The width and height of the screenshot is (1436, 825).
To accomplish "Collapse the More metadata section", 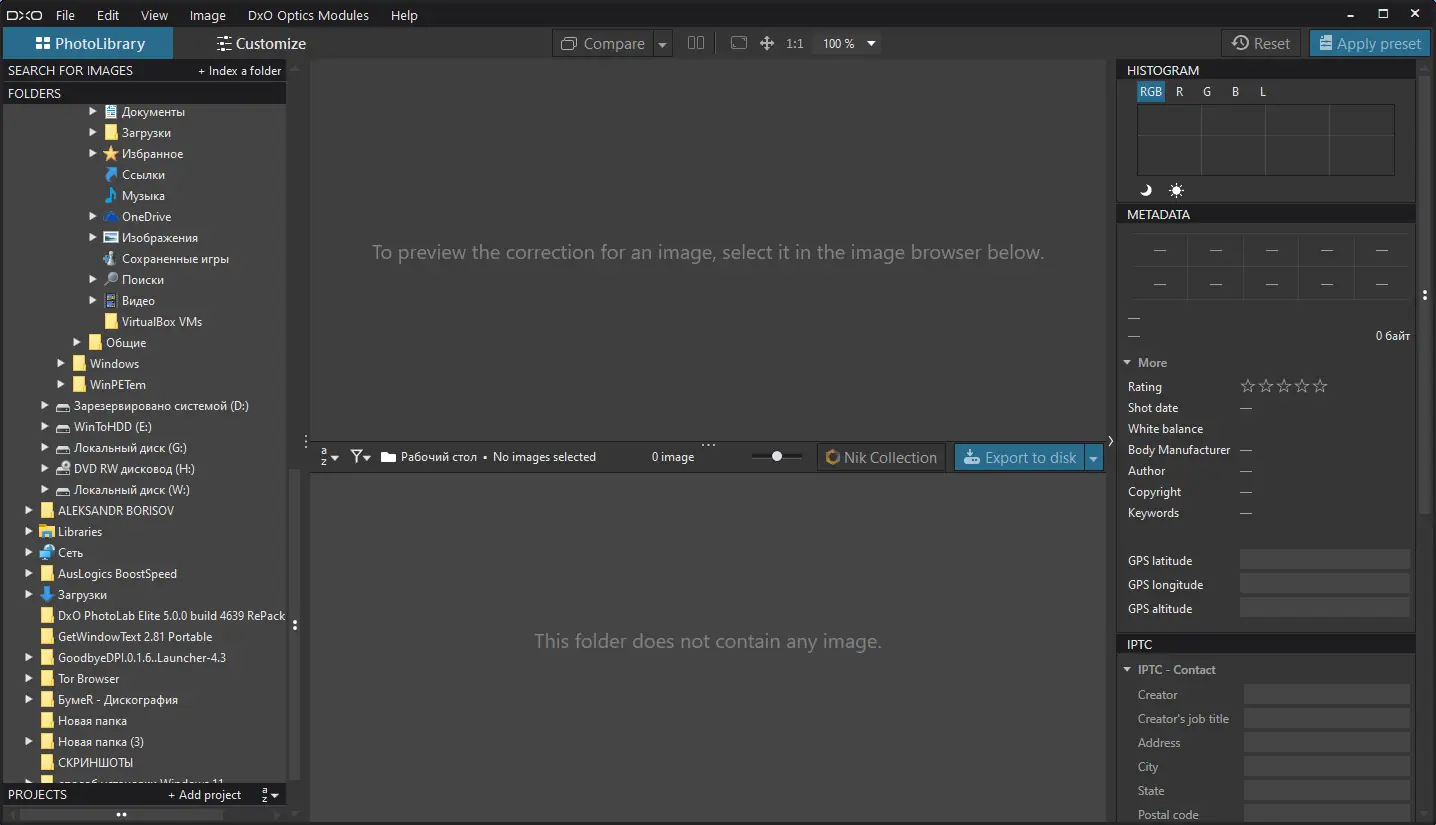I will 1127,363.
